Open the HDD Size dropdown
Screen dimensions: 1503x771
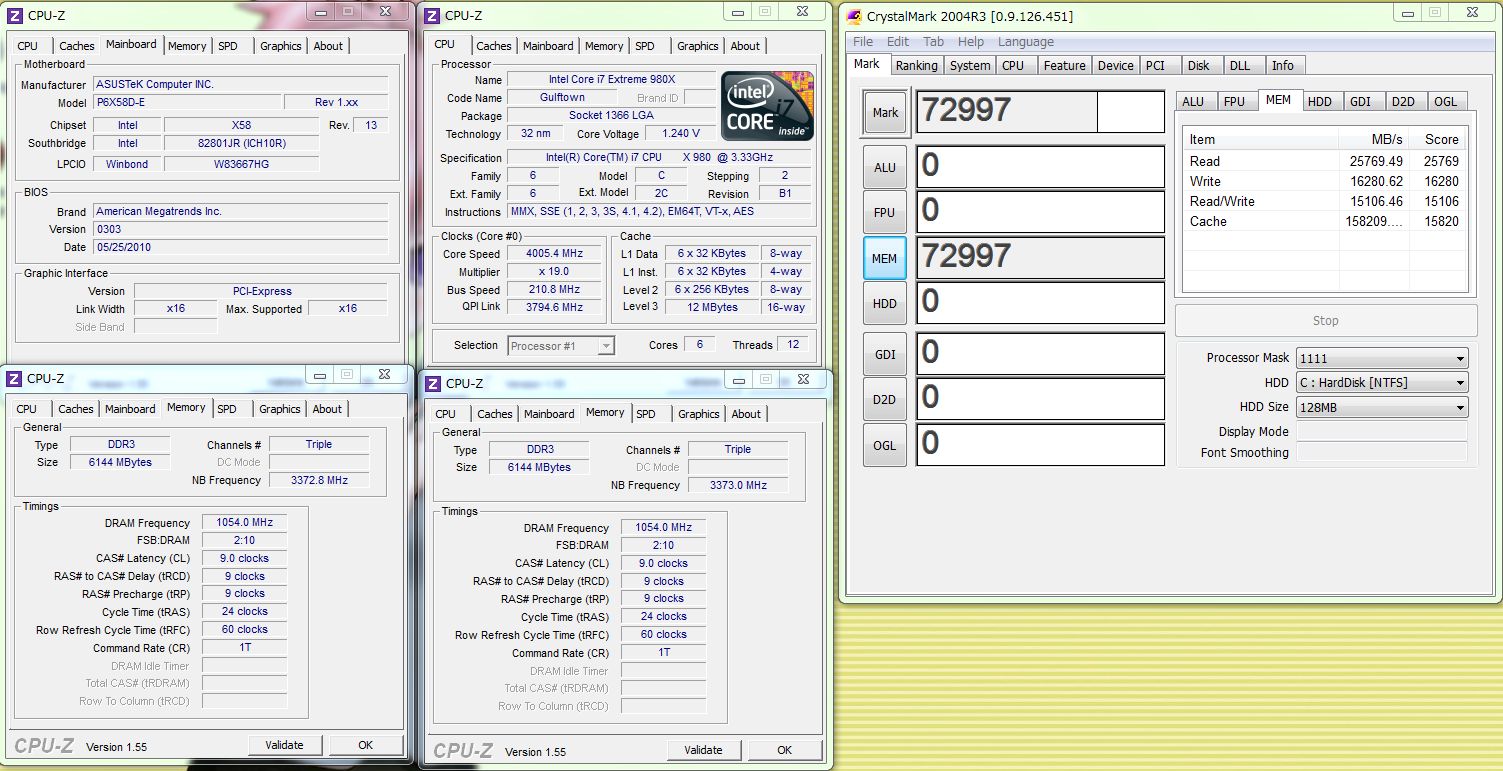[1381, 408]
